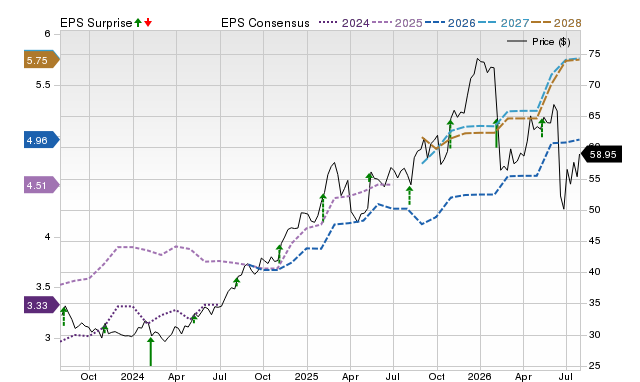Click the 3 label on EPS axis
The width and height of the screenshot is (640, 382).
tap(47, 338)
